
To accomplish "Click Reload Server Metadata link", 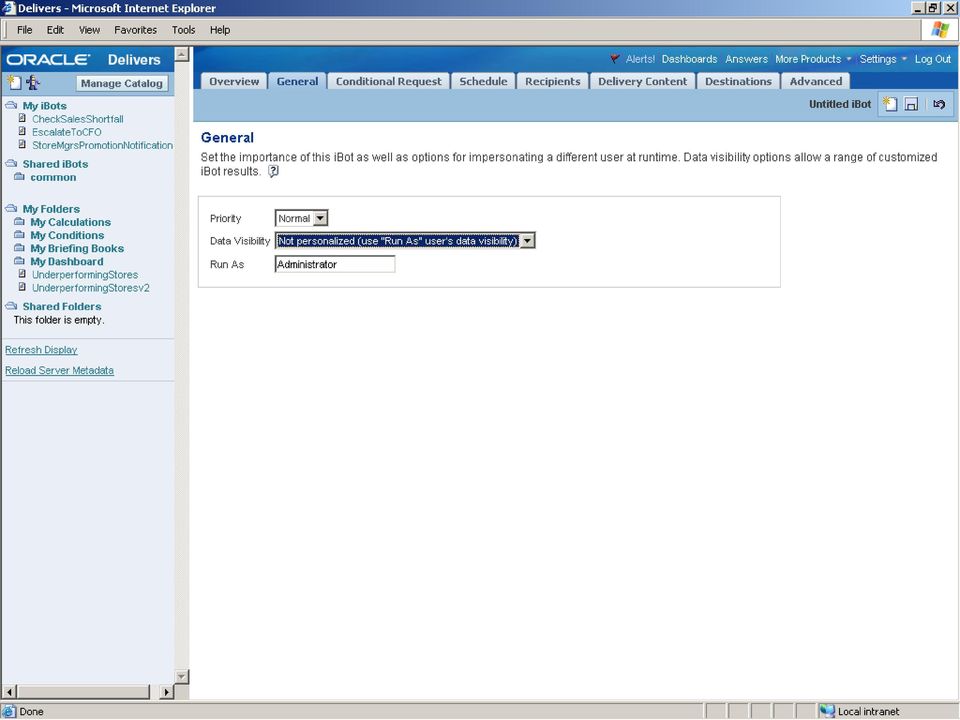I will (x=59, y=370).
